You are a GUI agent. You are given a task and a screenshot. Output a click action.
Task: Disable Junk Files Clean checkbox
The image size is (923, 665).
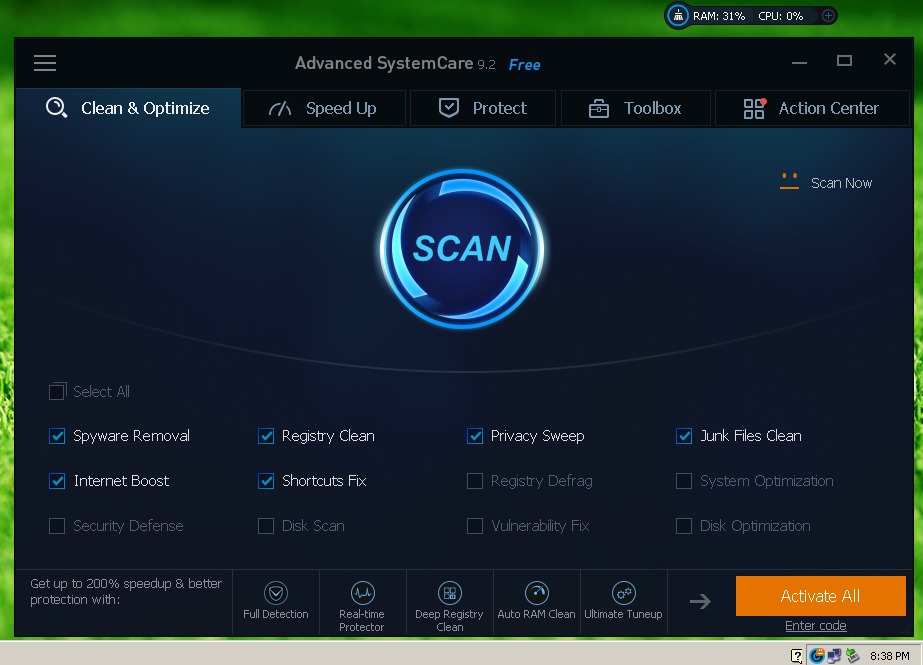point(684,436)
